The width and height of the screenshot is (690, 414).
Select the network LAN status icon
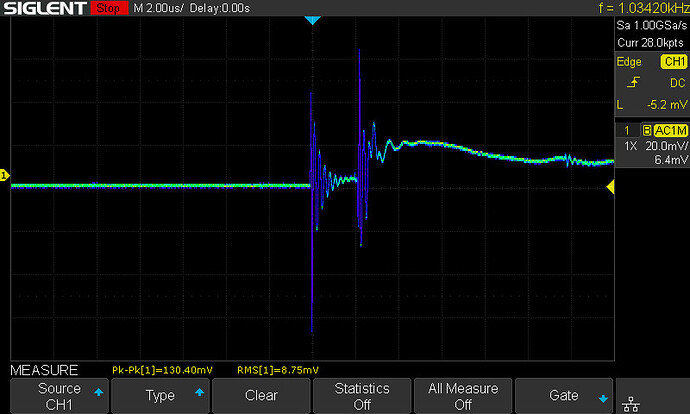pyautogui.click(x=631, y=404)
